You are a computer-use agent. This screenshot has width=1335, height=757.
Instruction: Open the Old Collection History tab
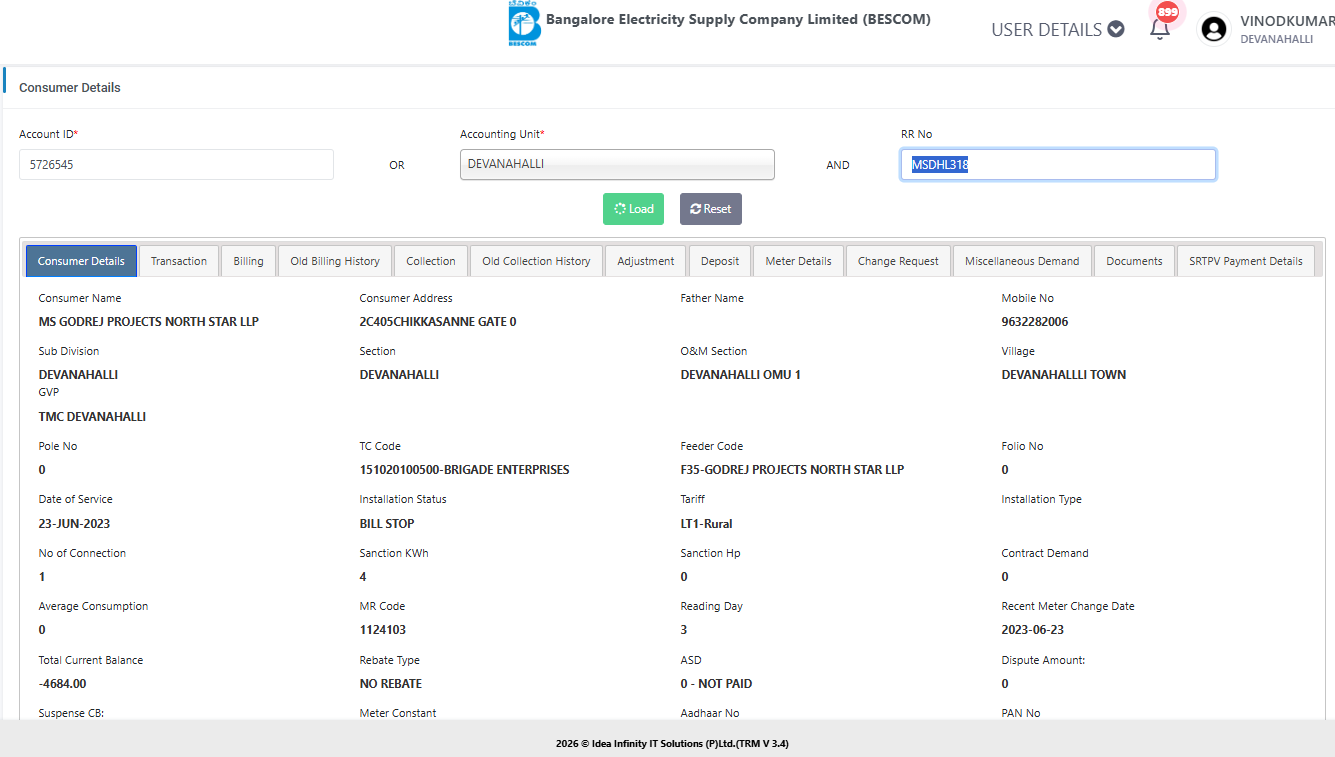536,261
